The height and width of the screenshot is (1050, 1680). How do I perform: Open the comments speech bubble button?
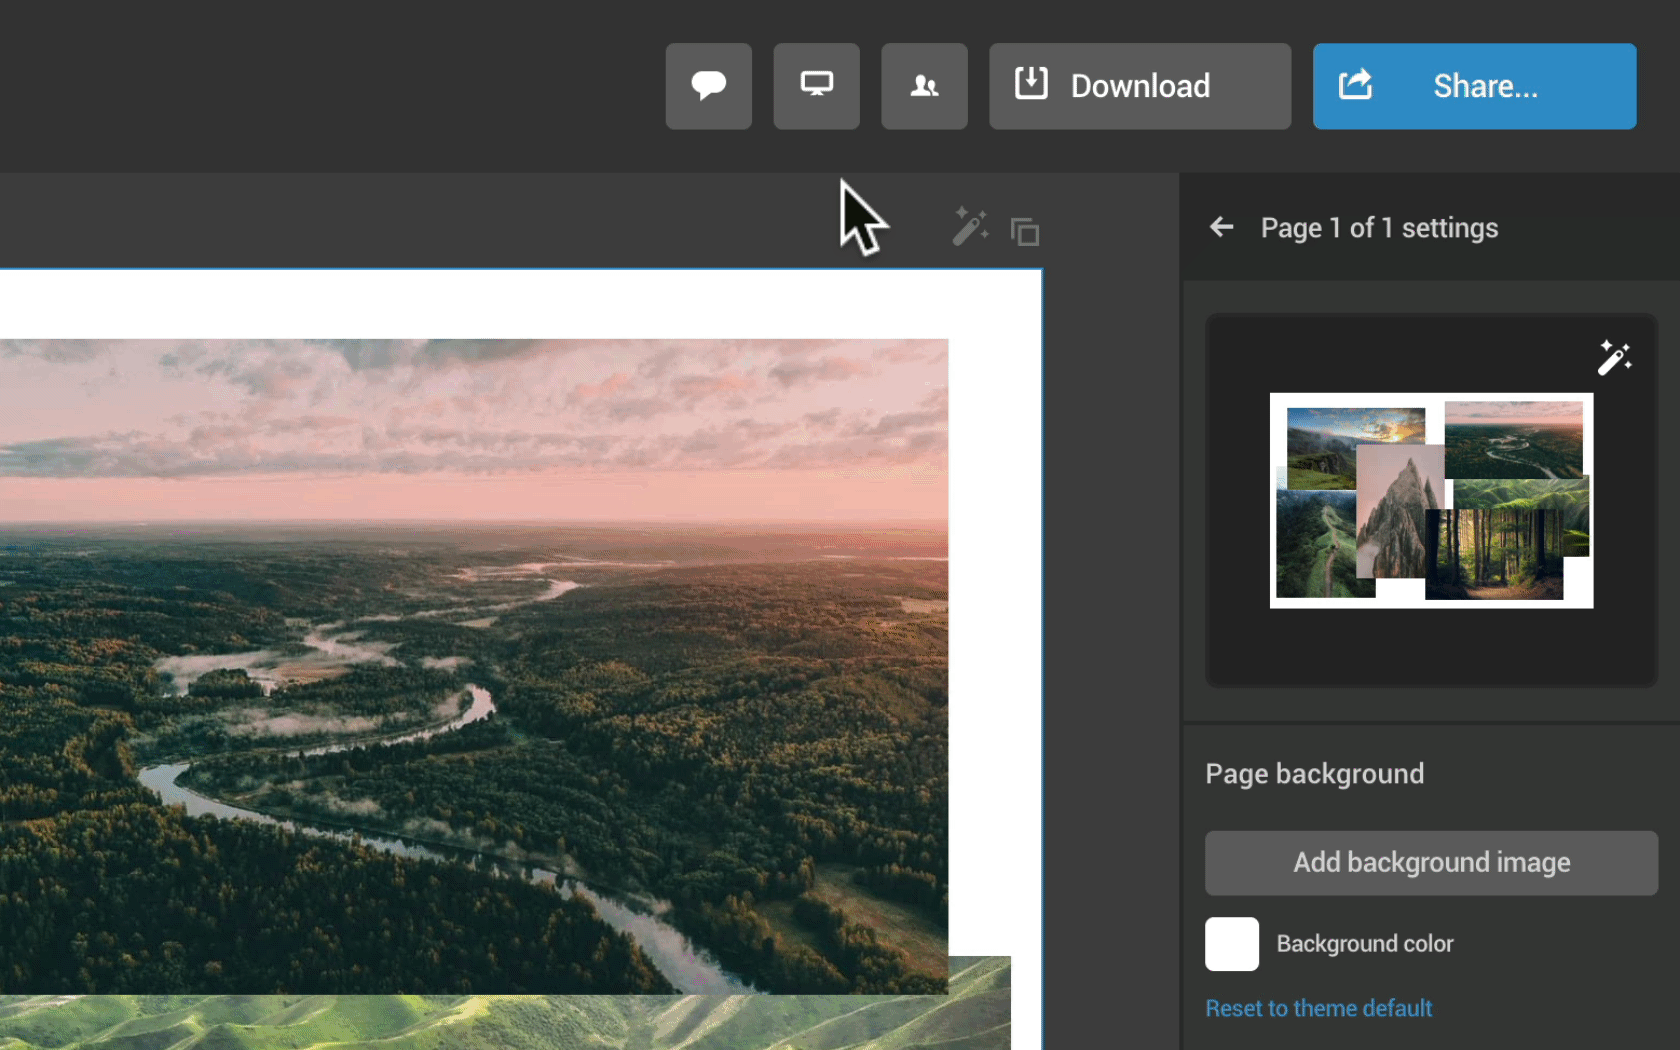[x=708, y=86]
